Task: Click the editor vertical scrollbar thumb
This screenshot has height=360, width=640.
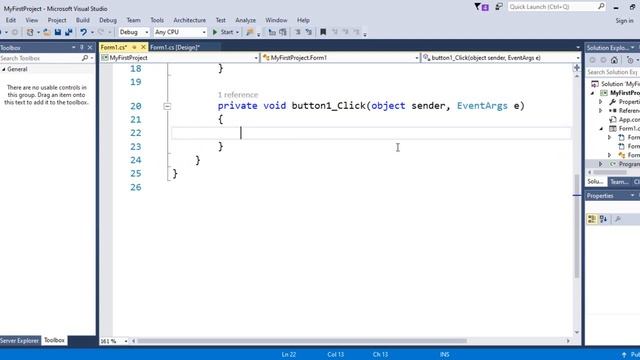Action: click(x=577, y=227)
